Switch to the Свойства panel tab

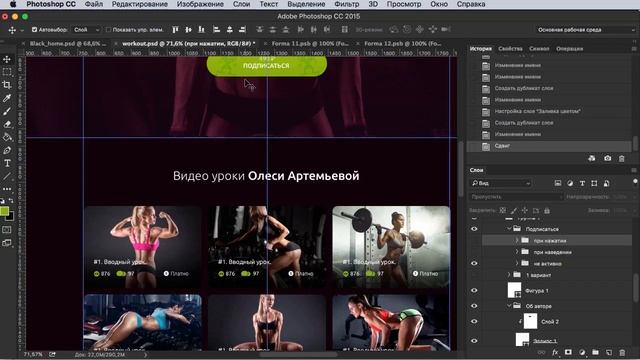(x=510, y=49)
